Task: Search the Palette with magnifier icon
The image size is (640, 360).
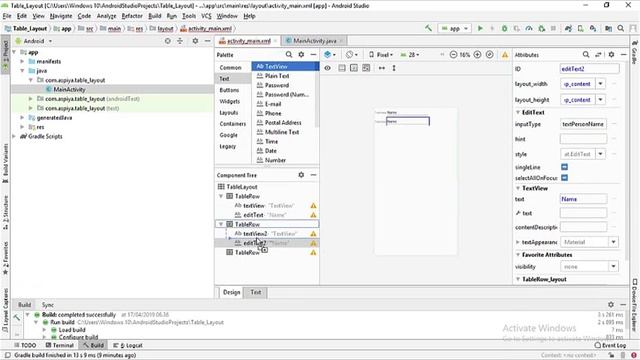Action: pyautogui.click(x=289, y=54)
